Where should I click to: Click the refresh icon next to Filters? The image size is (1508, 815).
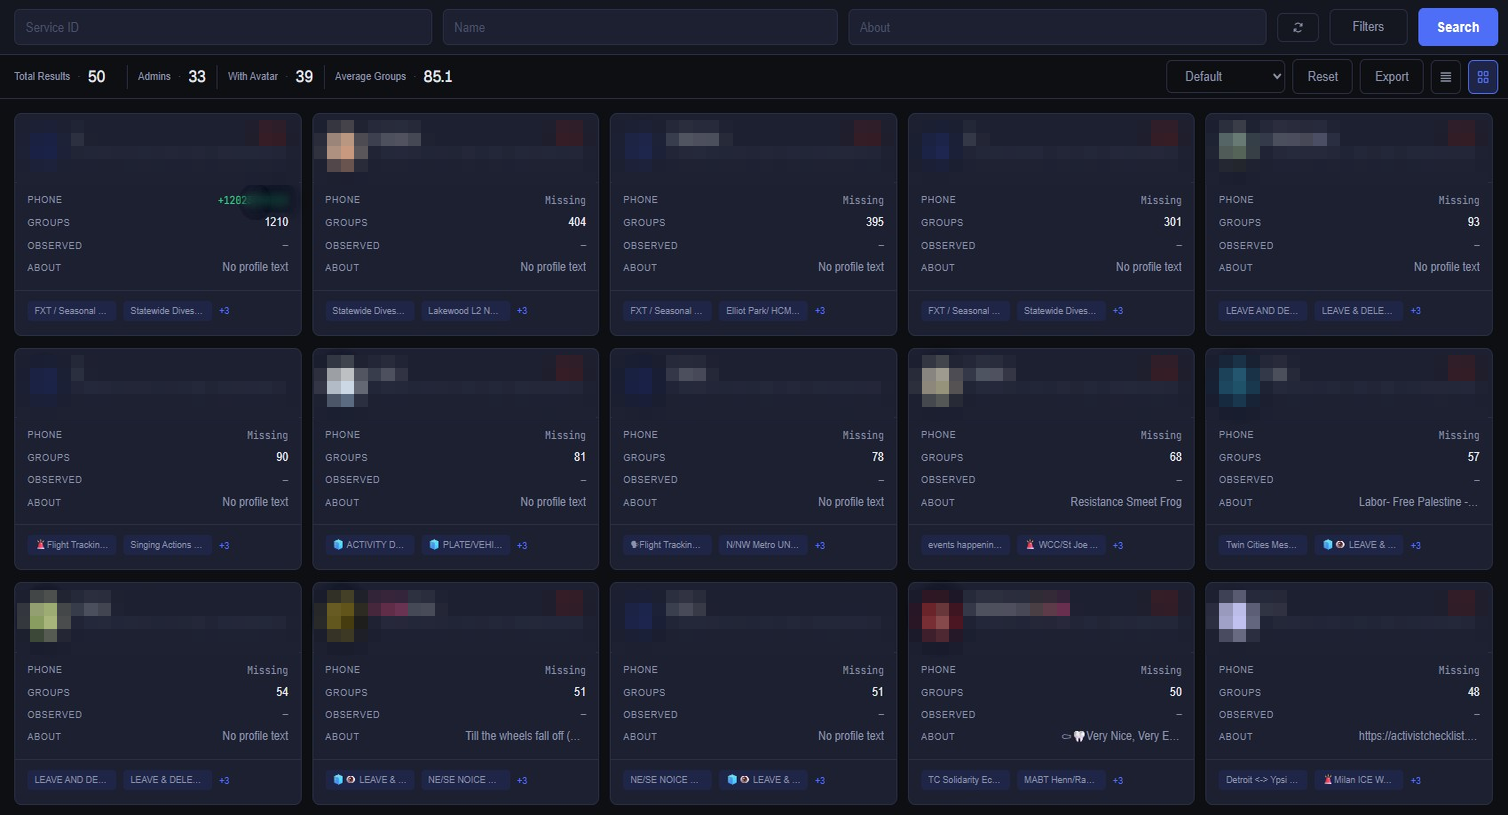pyautogui.click(x=1297, y=27)
